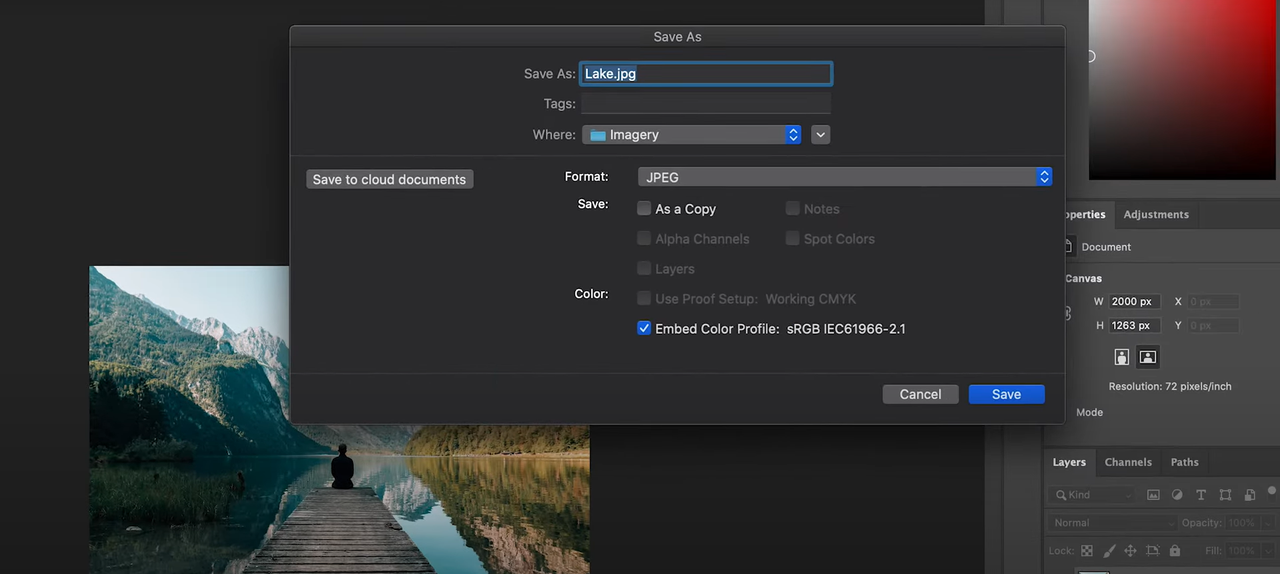The height and width of the screenshot is (574, 1280).
Task: Click the lock transparent pixels icon
Action: tap(1087, 551)
